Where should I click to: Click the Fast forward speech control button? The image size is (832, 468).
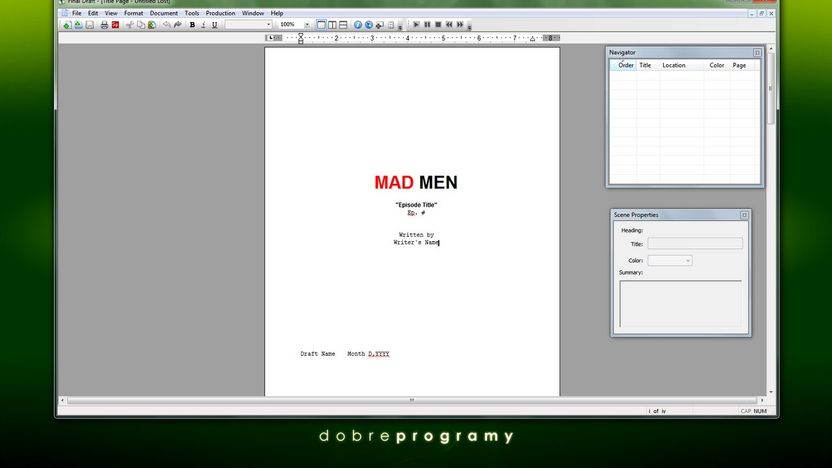(460, 24)
